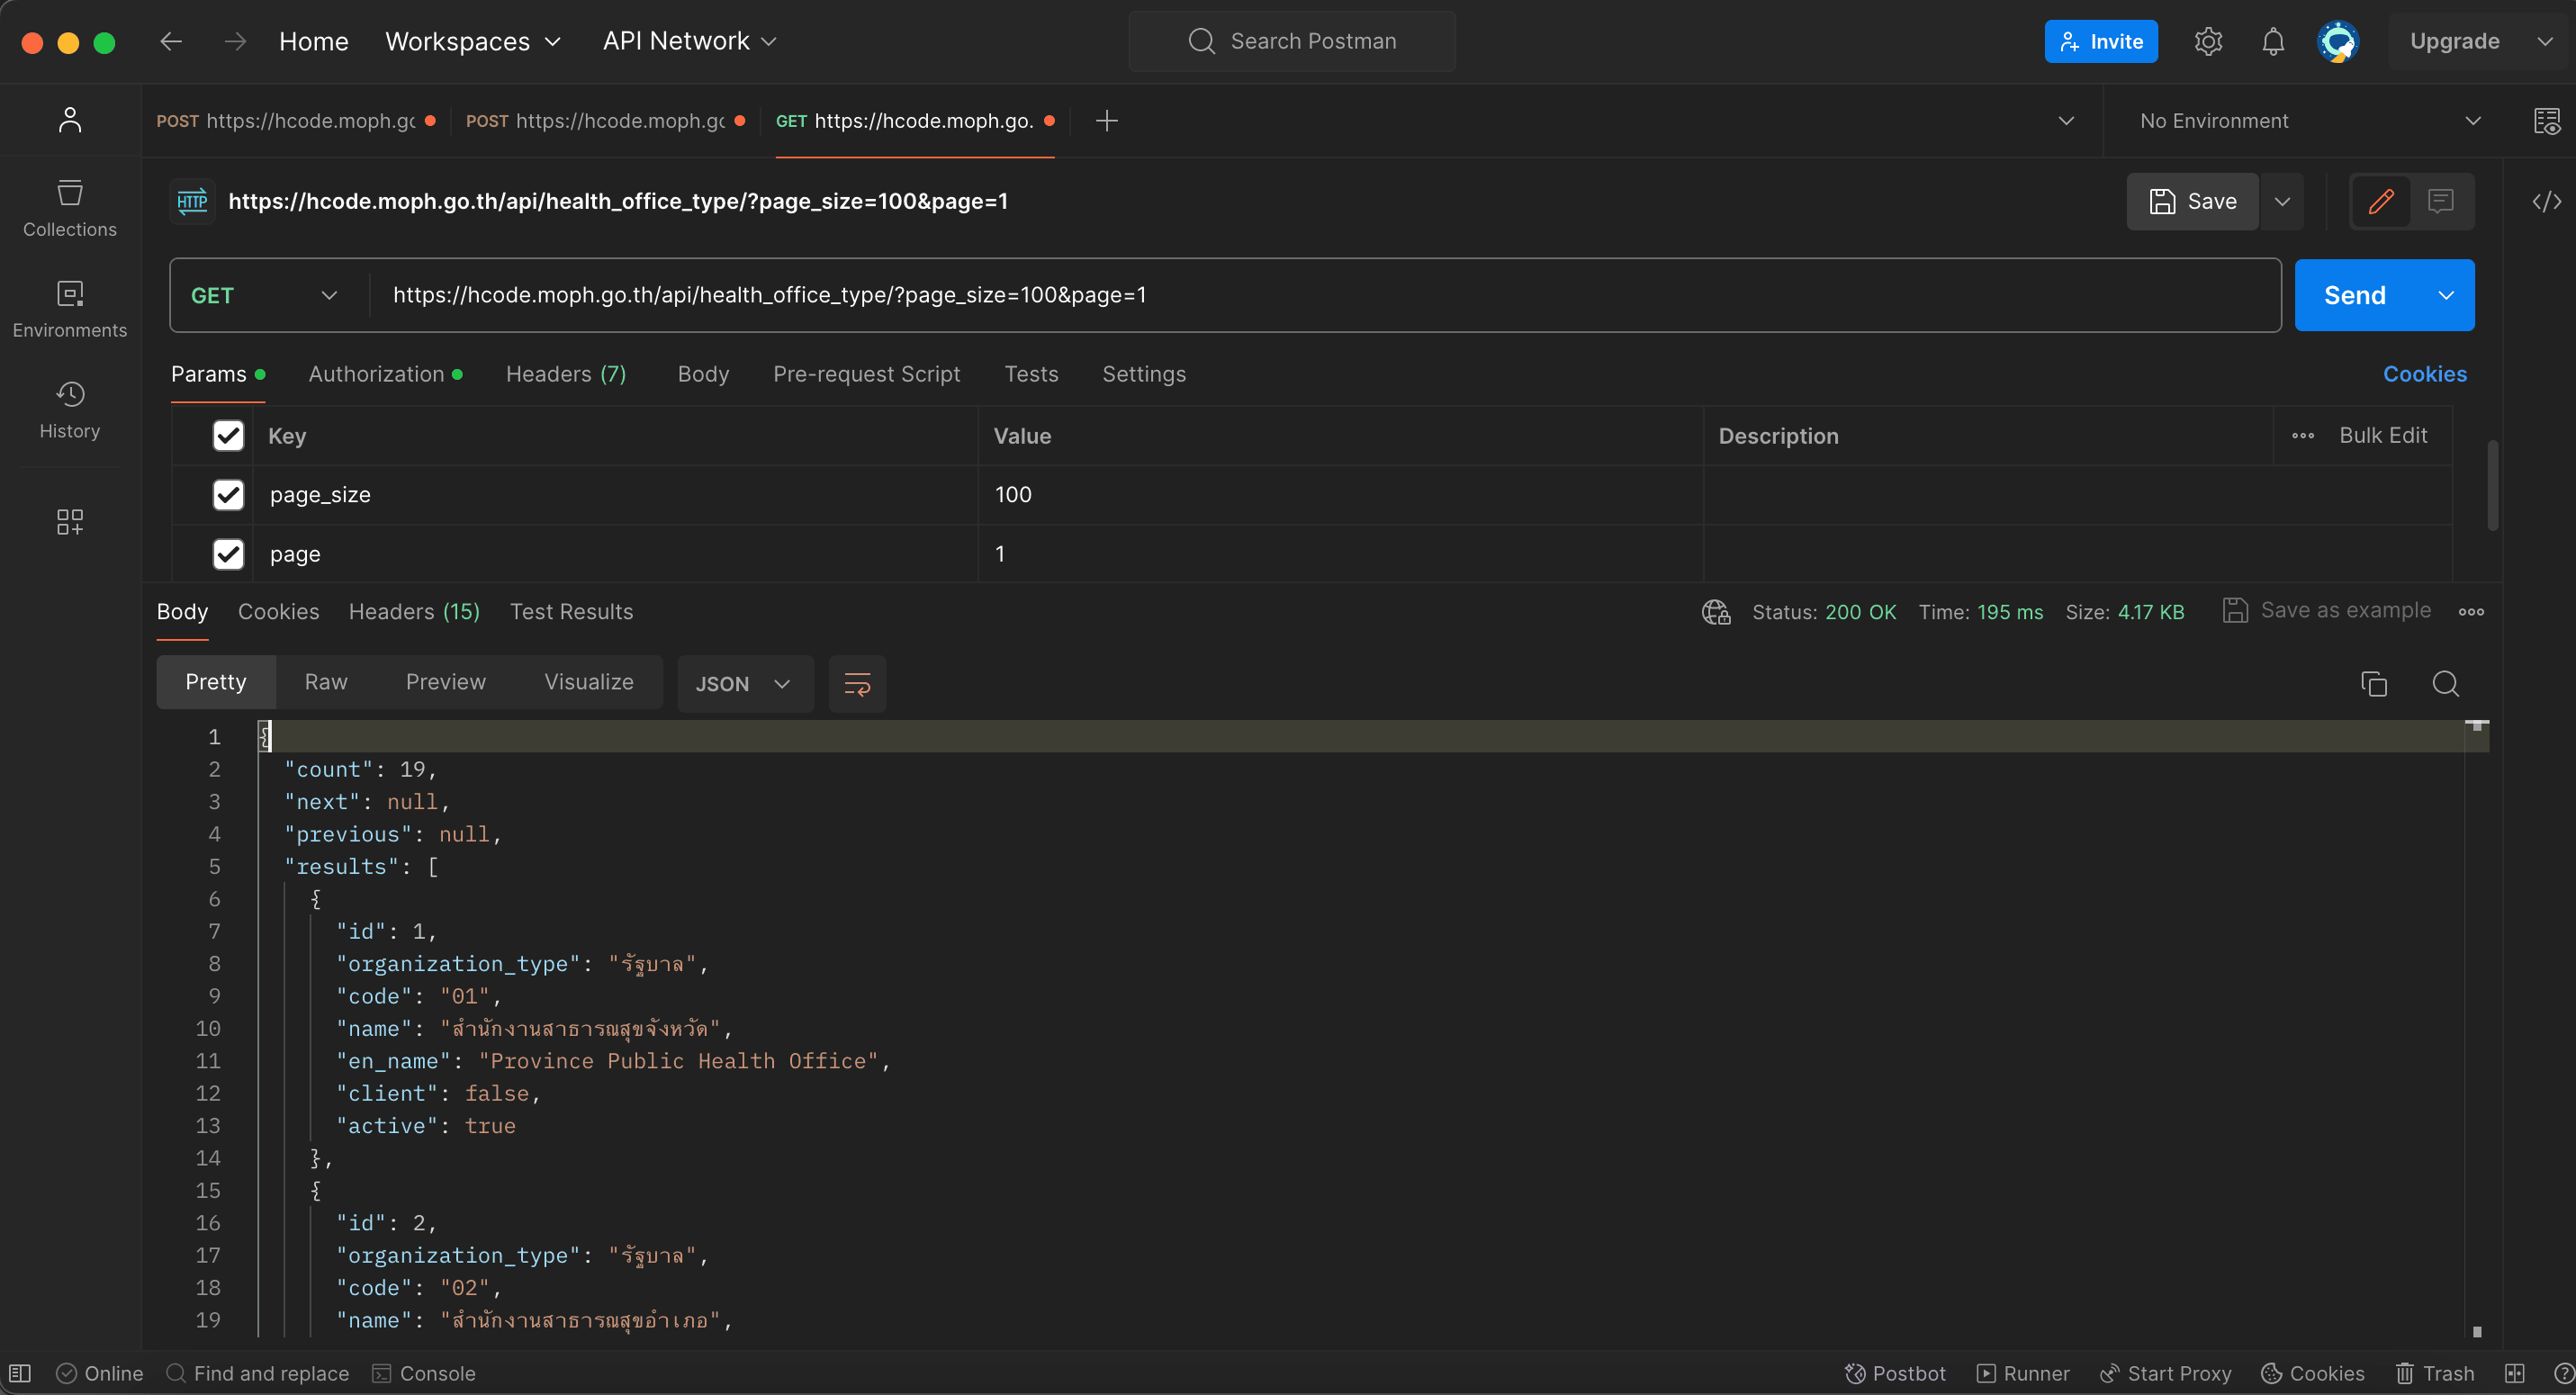
Task: Open the History sidebar panel
Action: click(69, 409)
